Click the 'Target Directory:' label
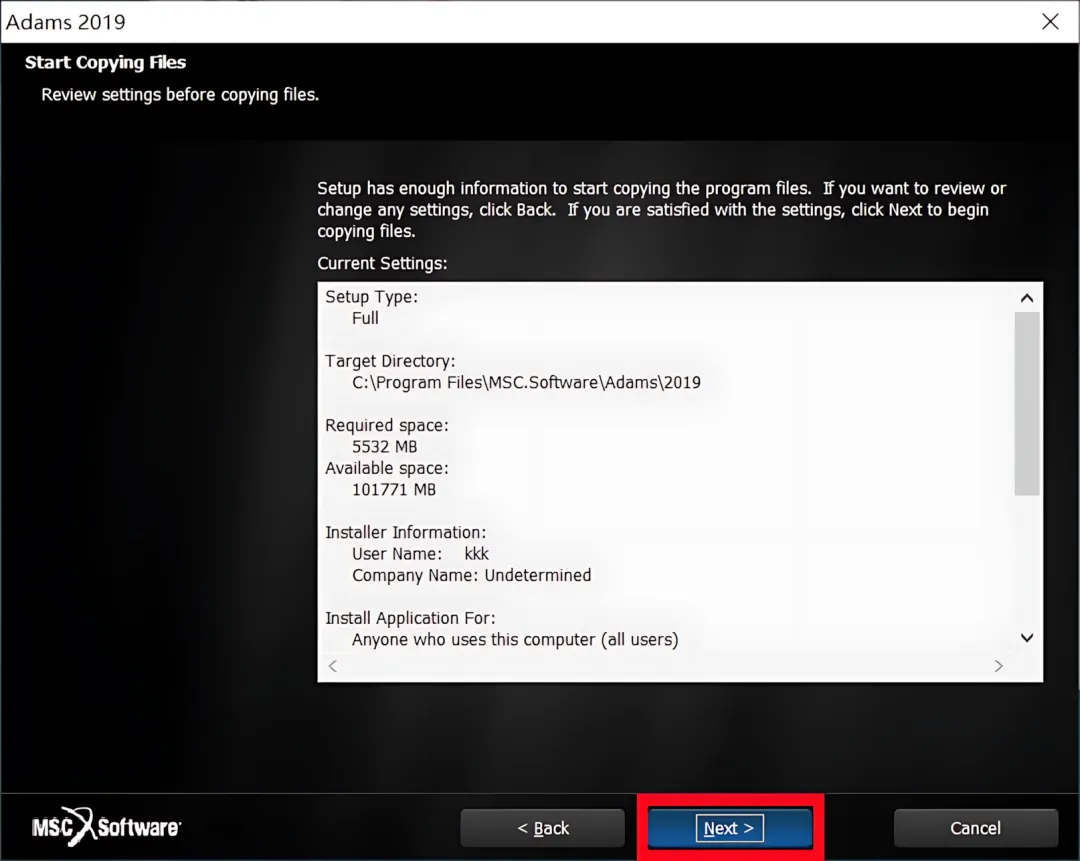 pos(390,361)
